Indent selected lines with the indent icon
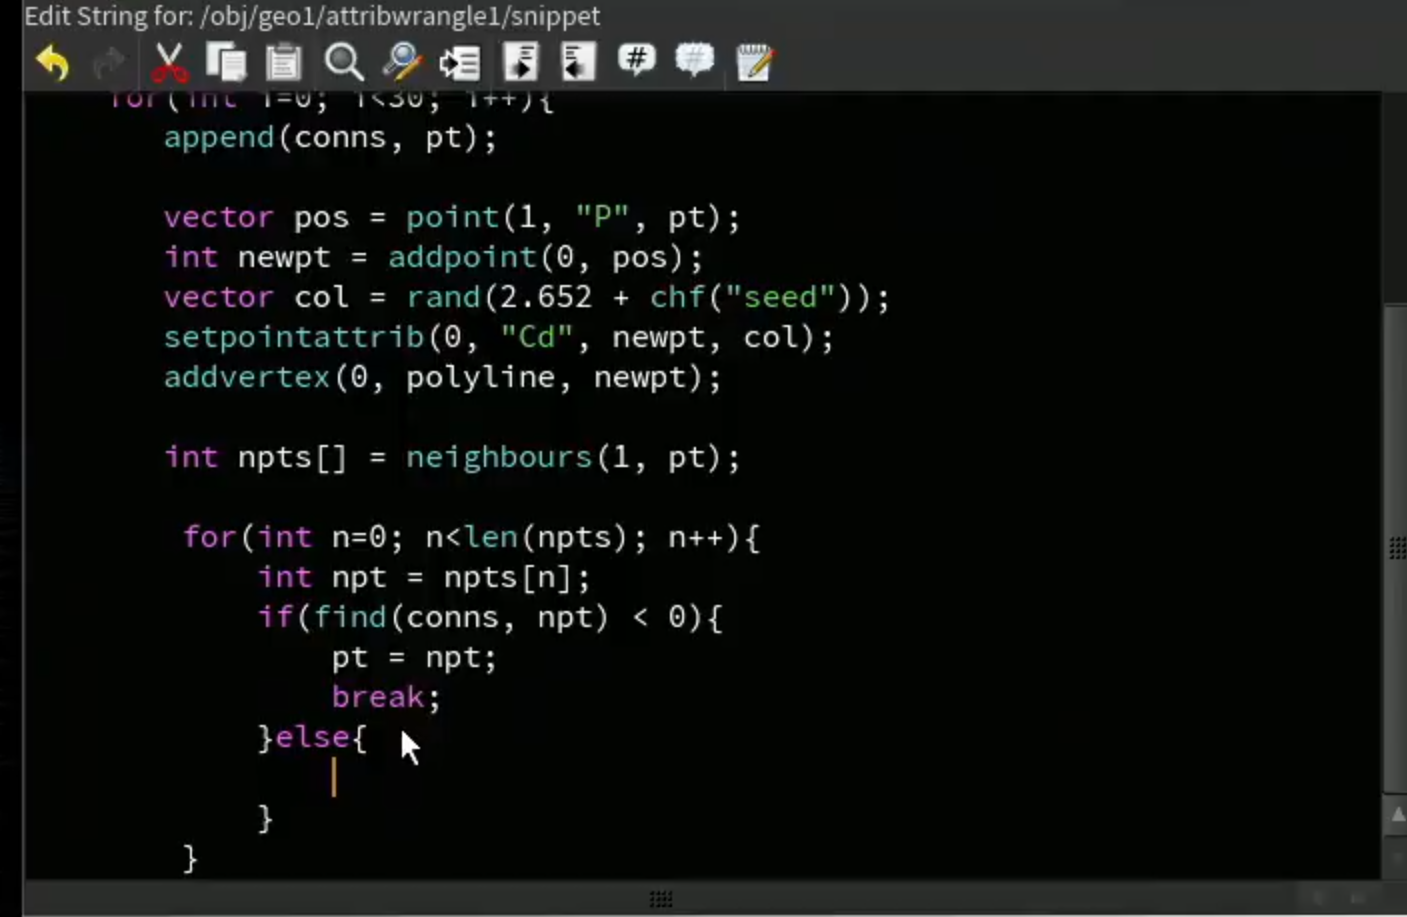The width and height of the screenshot is (1407, 917). click(520, 62)
